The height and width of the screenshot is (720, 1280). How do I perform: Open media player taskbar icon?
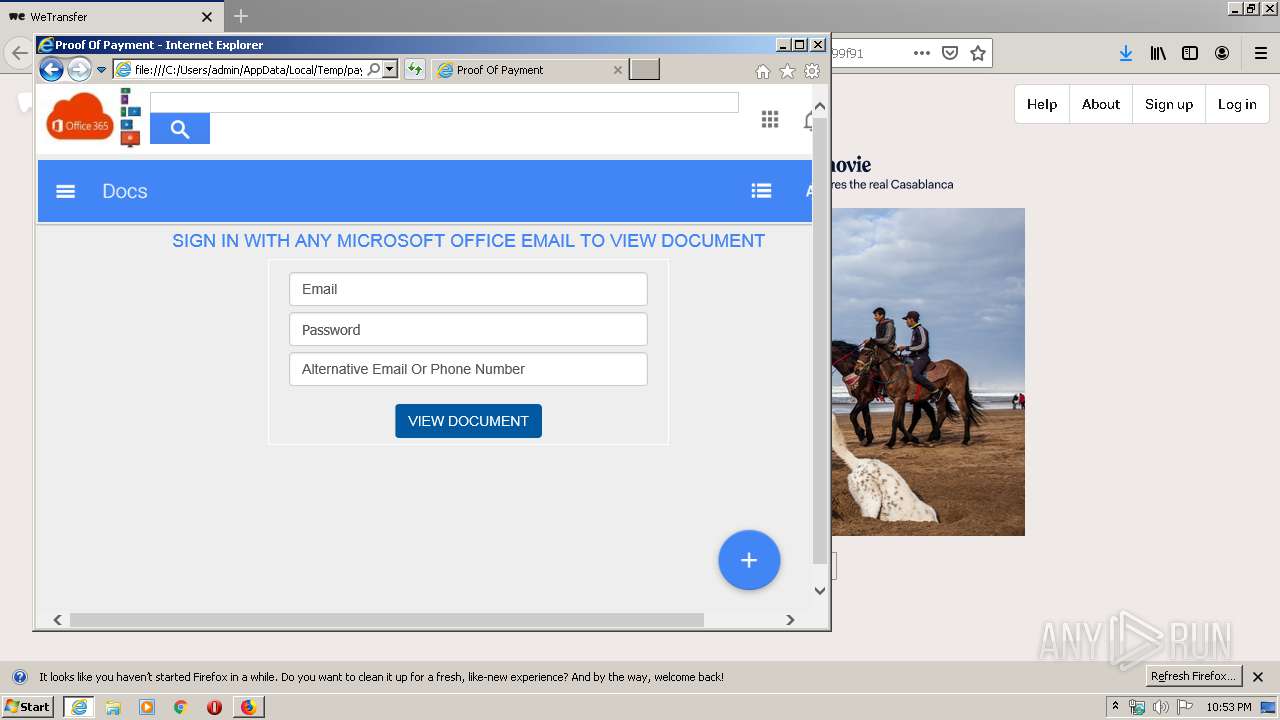[x=147, y=707]
